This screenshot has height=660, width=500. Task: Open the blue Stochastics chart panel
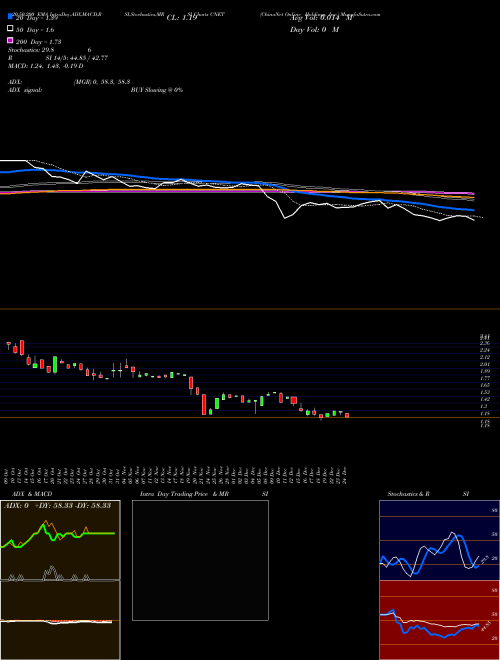(x=439, y=540)
